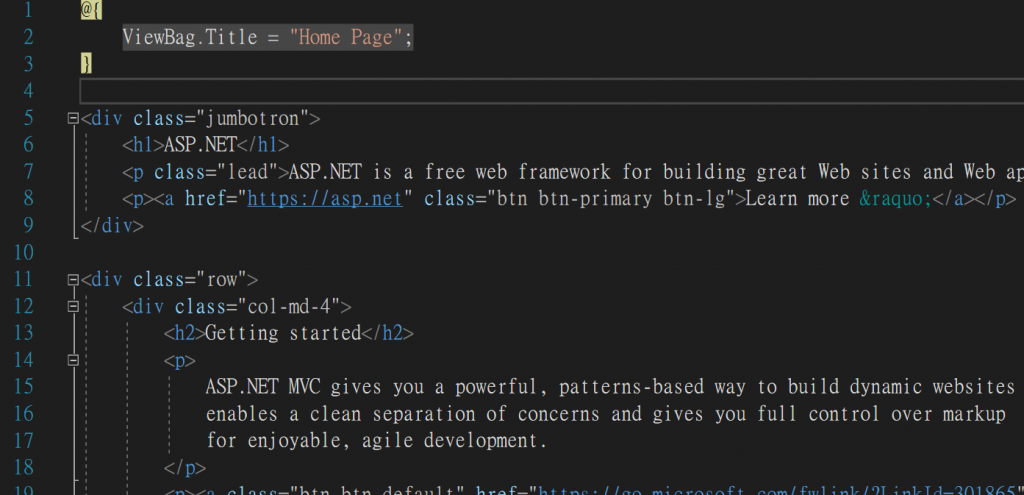Click the closing </p> tag on line 18

click(x=185, y=468)
